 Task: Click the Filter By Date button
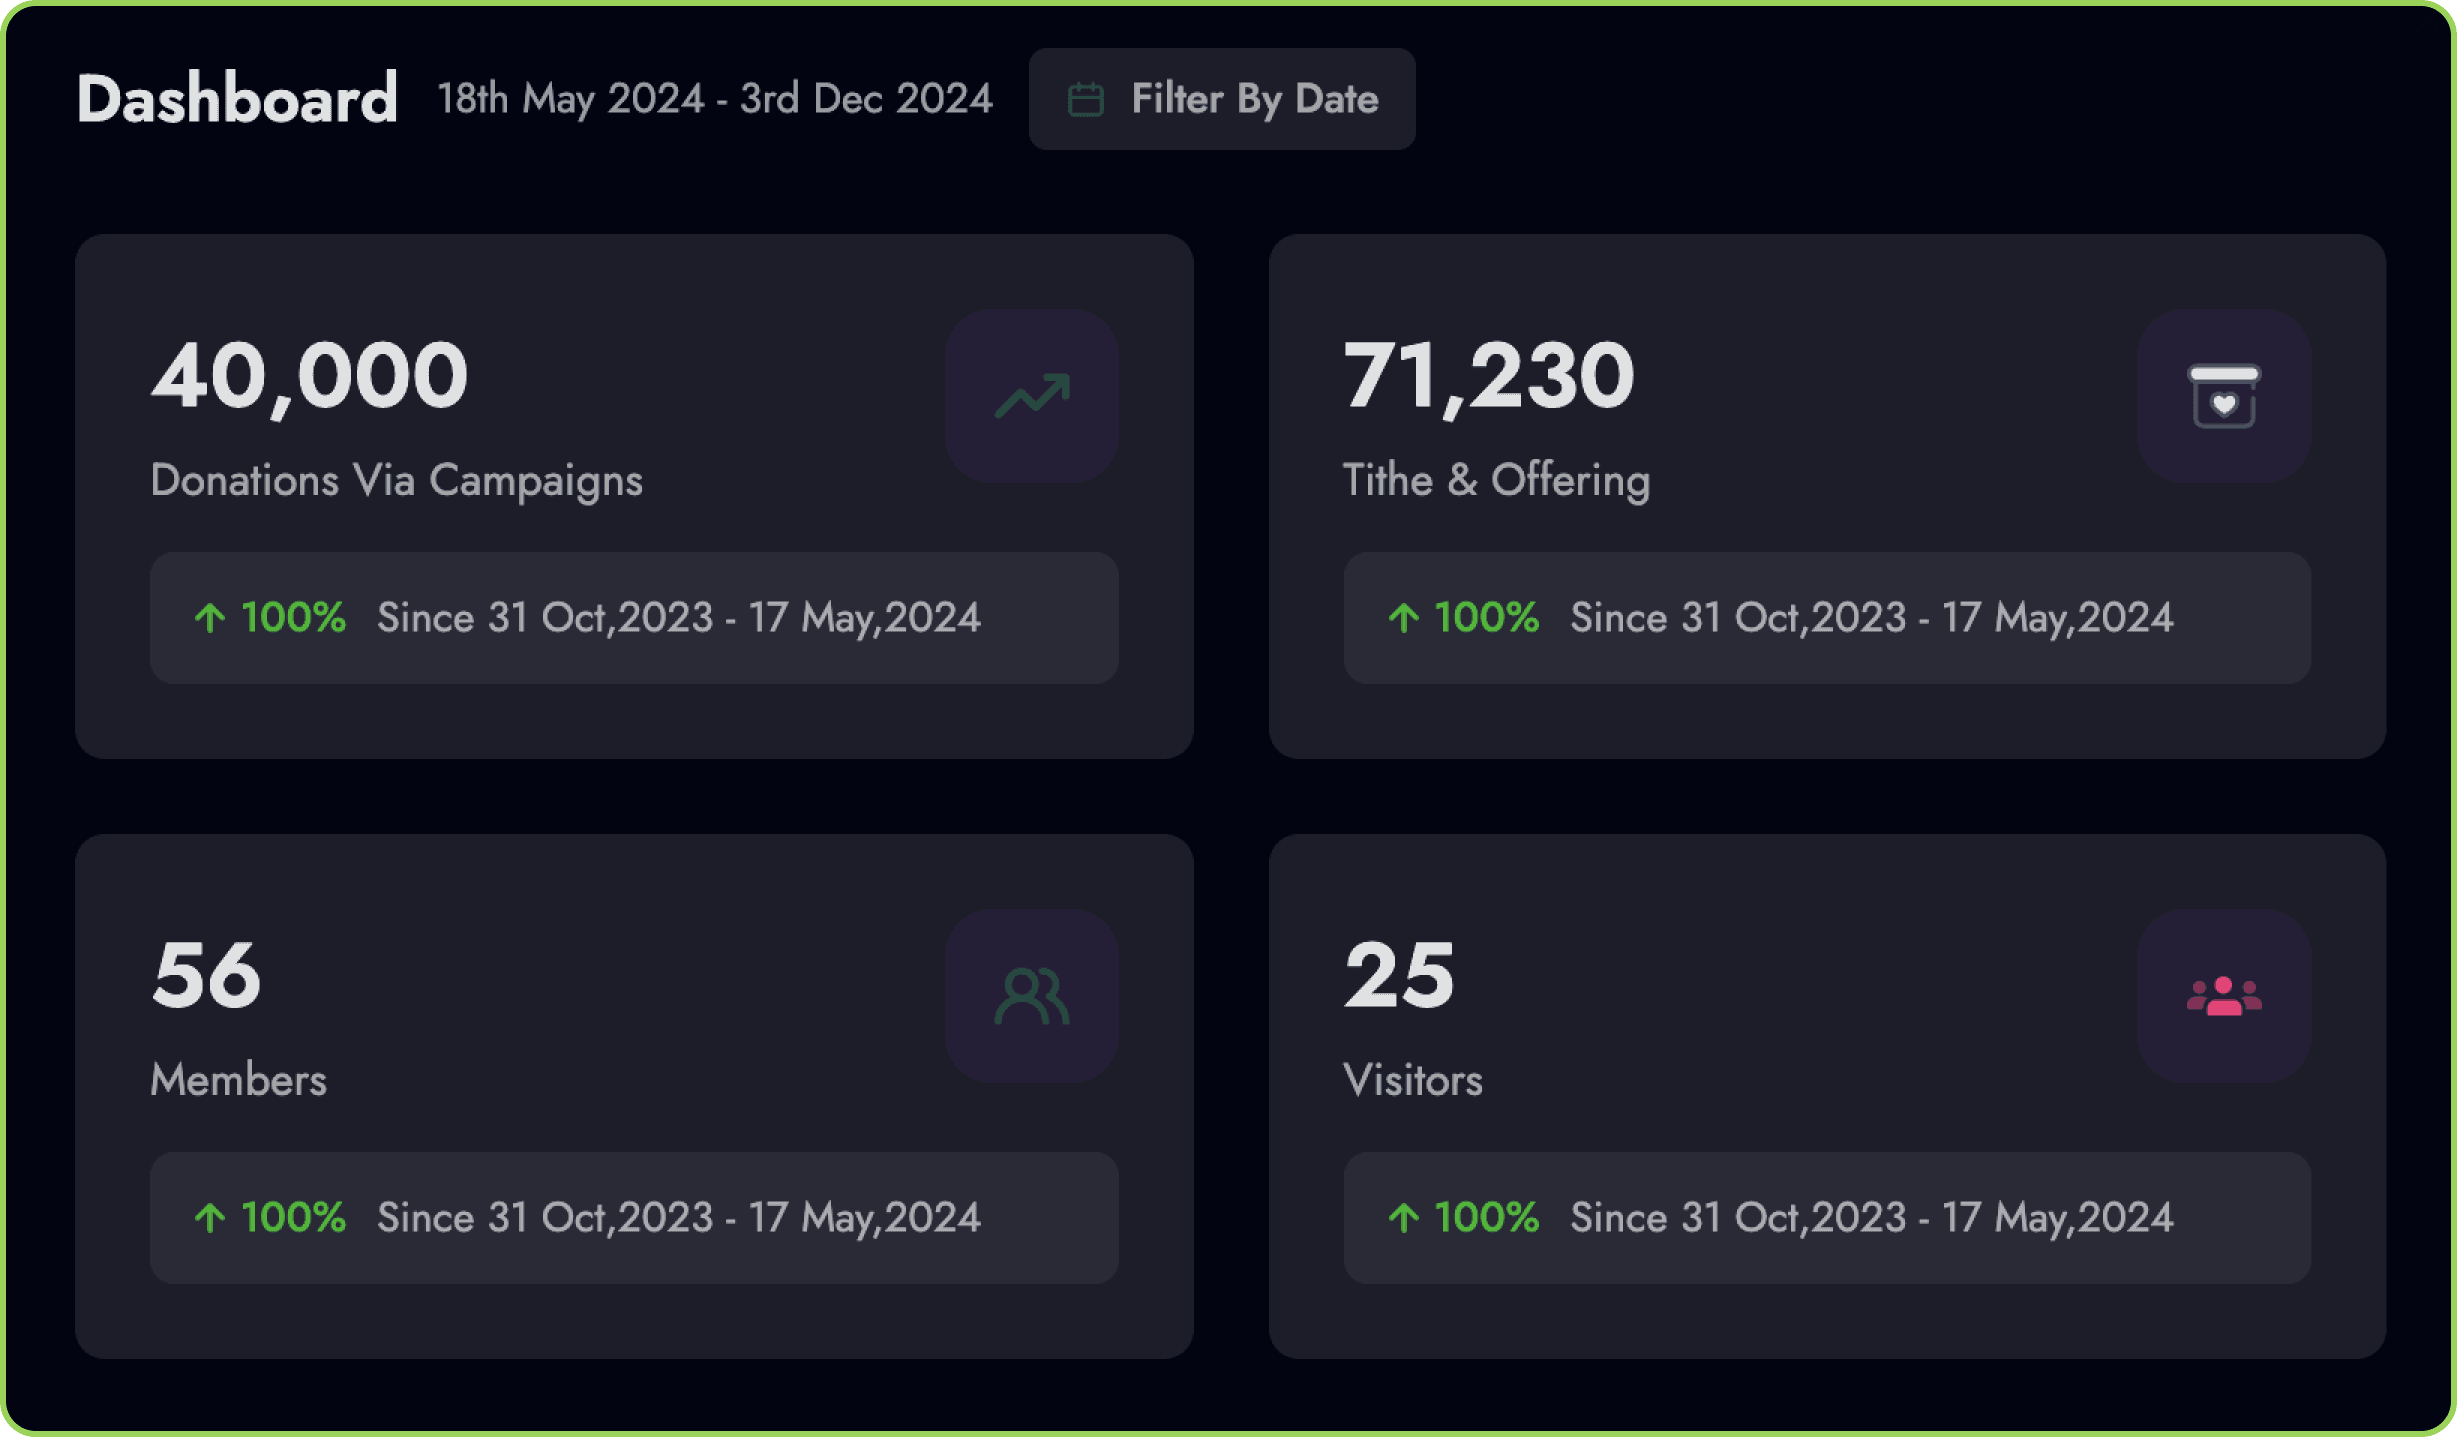point(1221,99)
